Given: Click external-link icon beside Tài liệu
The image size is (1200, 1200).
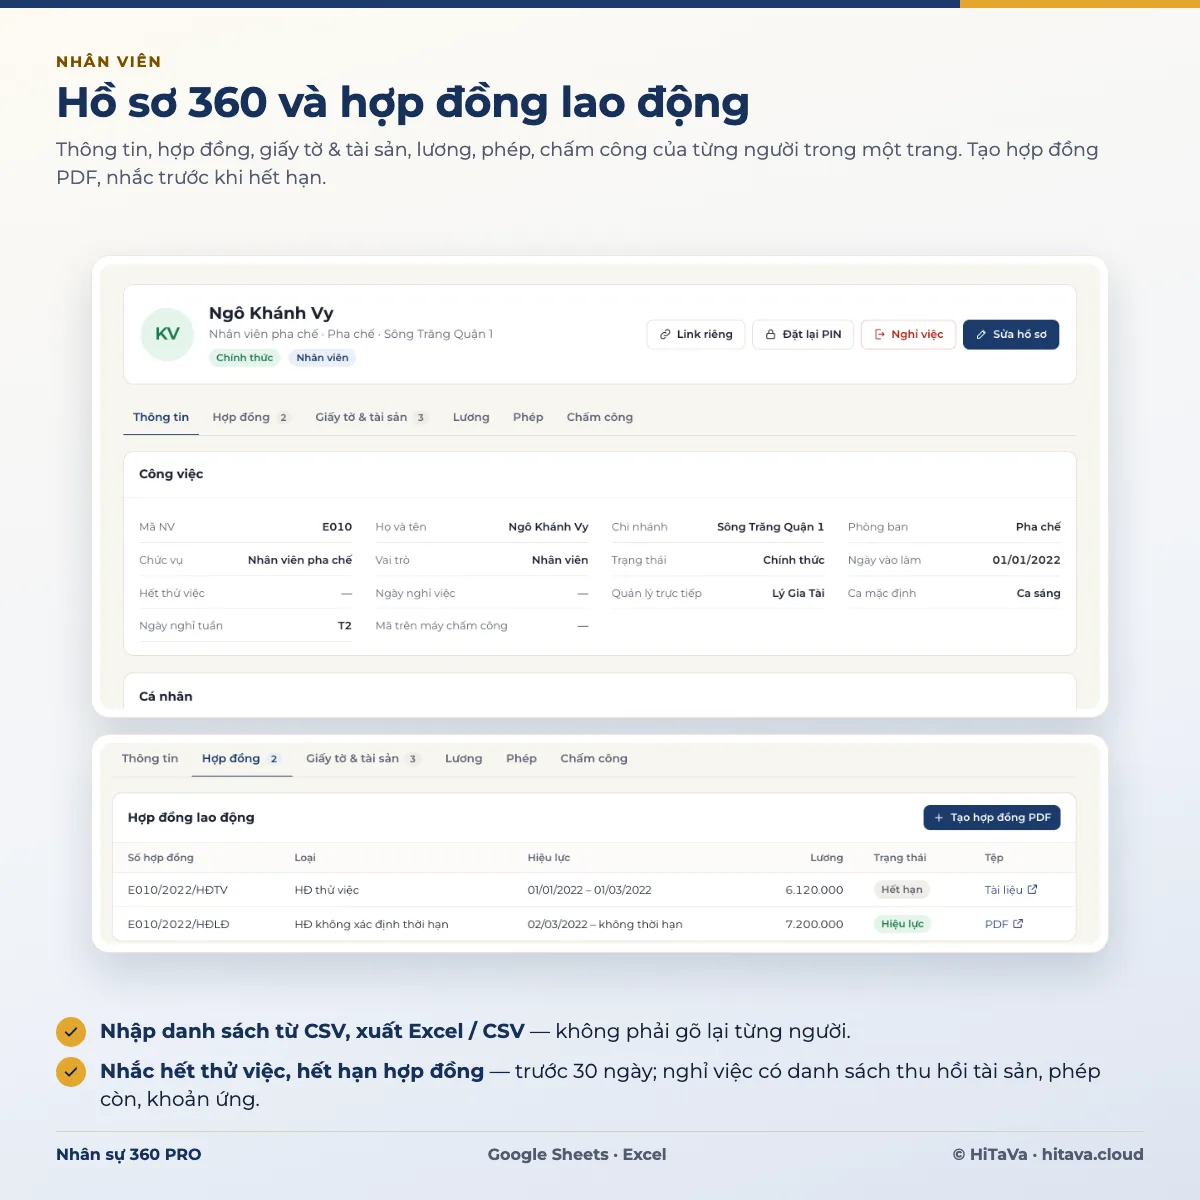Looking at the screenshot, I should click(1032, 889).
